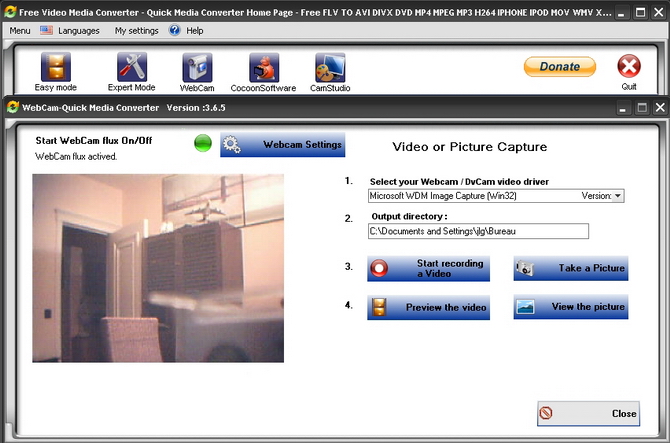
Task: Click the yellow Donate button
Action: [x=559, y=67]
